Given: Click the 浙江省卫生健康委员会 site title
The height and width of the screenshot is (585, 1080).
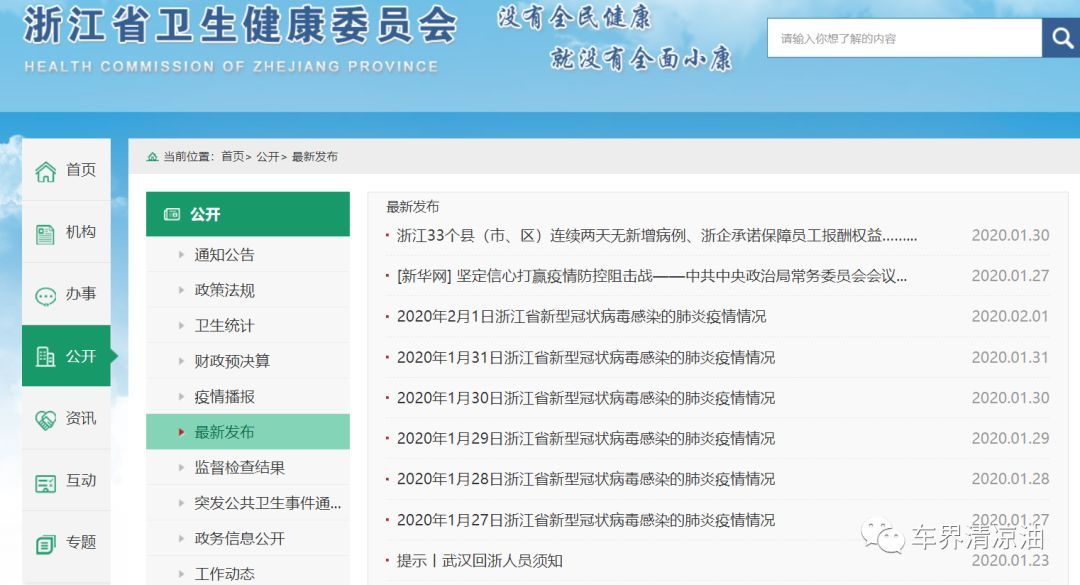Looking at the screenshot, I should click(x=240, y=26).
